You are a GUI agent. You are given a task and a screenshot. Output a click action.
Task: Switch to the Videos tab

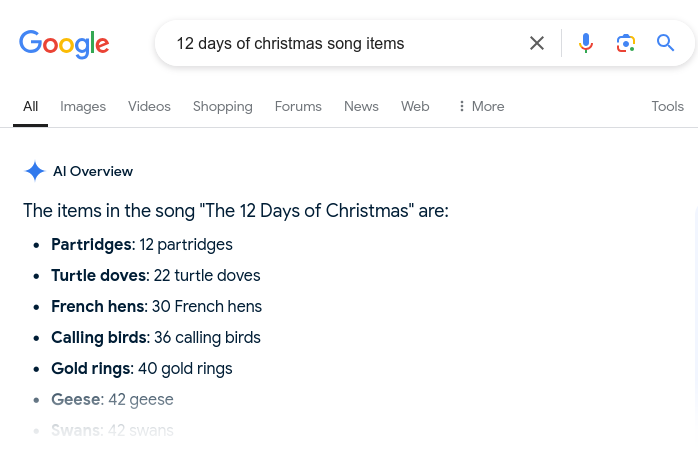tap(149, 106)
